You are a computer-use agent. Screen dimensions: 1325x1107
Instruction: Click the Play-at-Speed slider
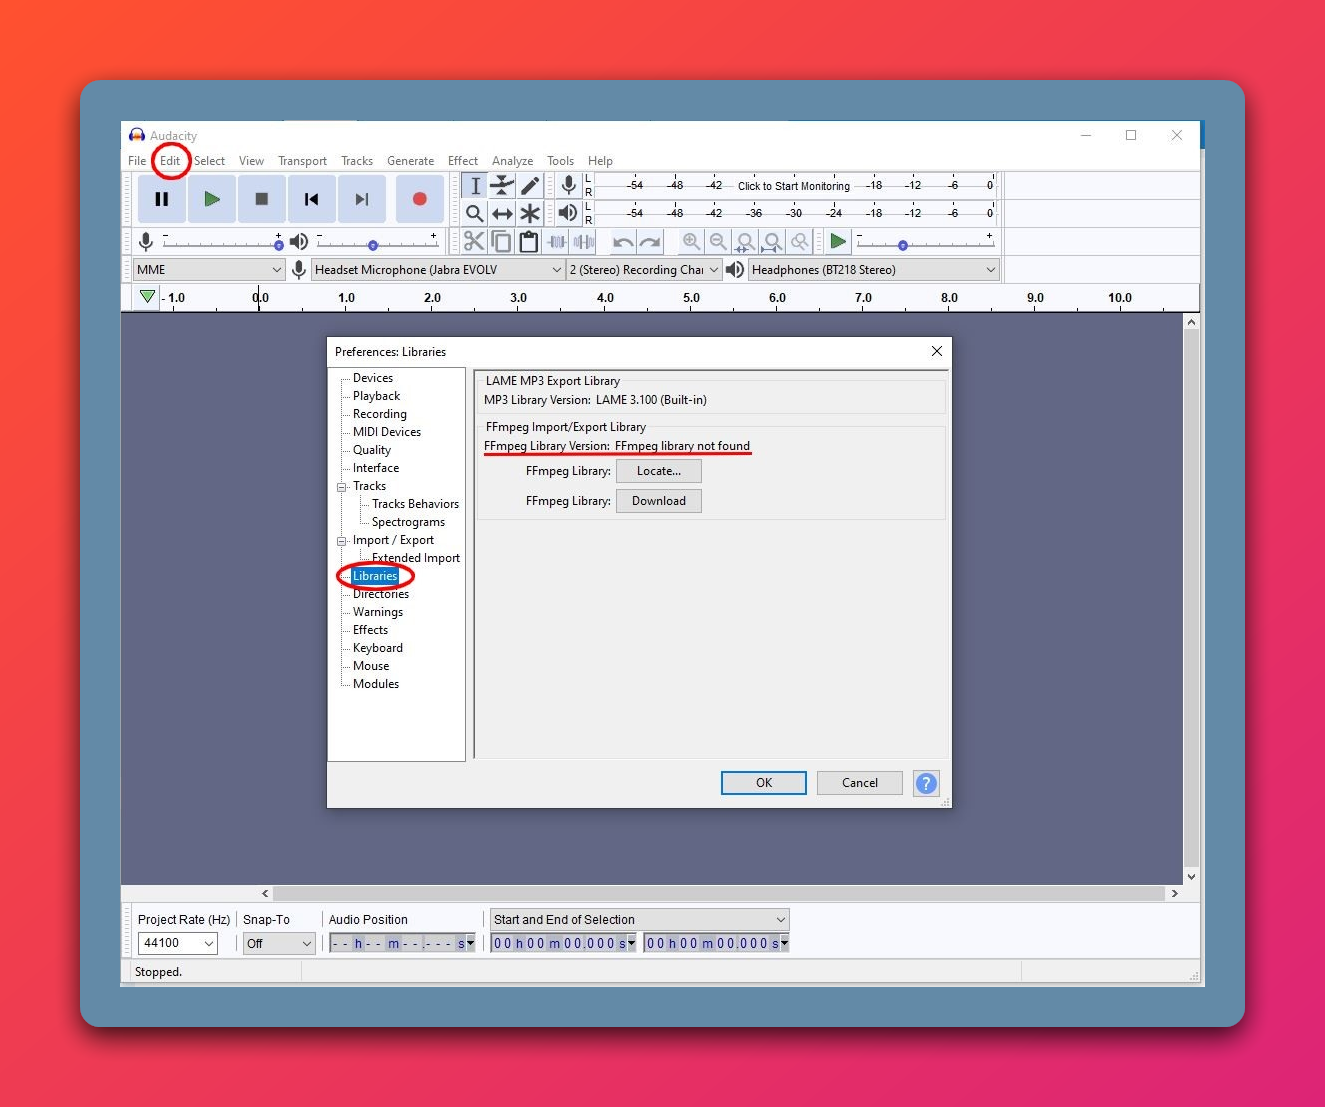pyautogui.click(x=925, y=243)
